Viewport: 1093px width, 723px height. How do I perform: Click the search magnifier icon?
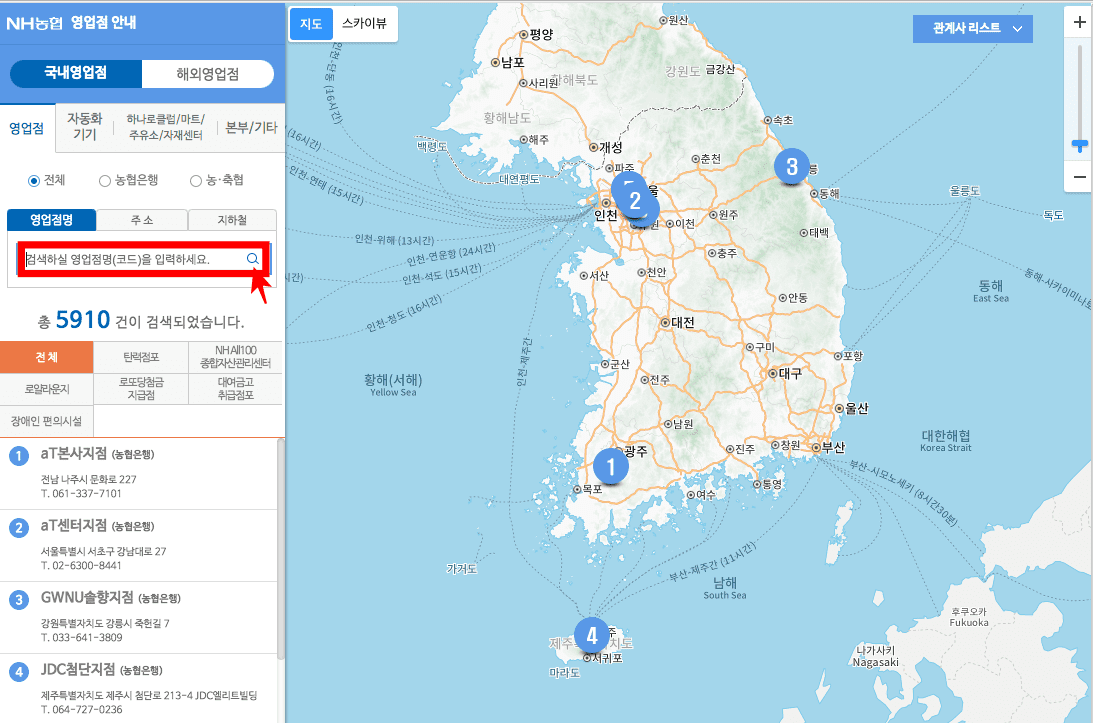pyautogui.click(x=252, y=259)
